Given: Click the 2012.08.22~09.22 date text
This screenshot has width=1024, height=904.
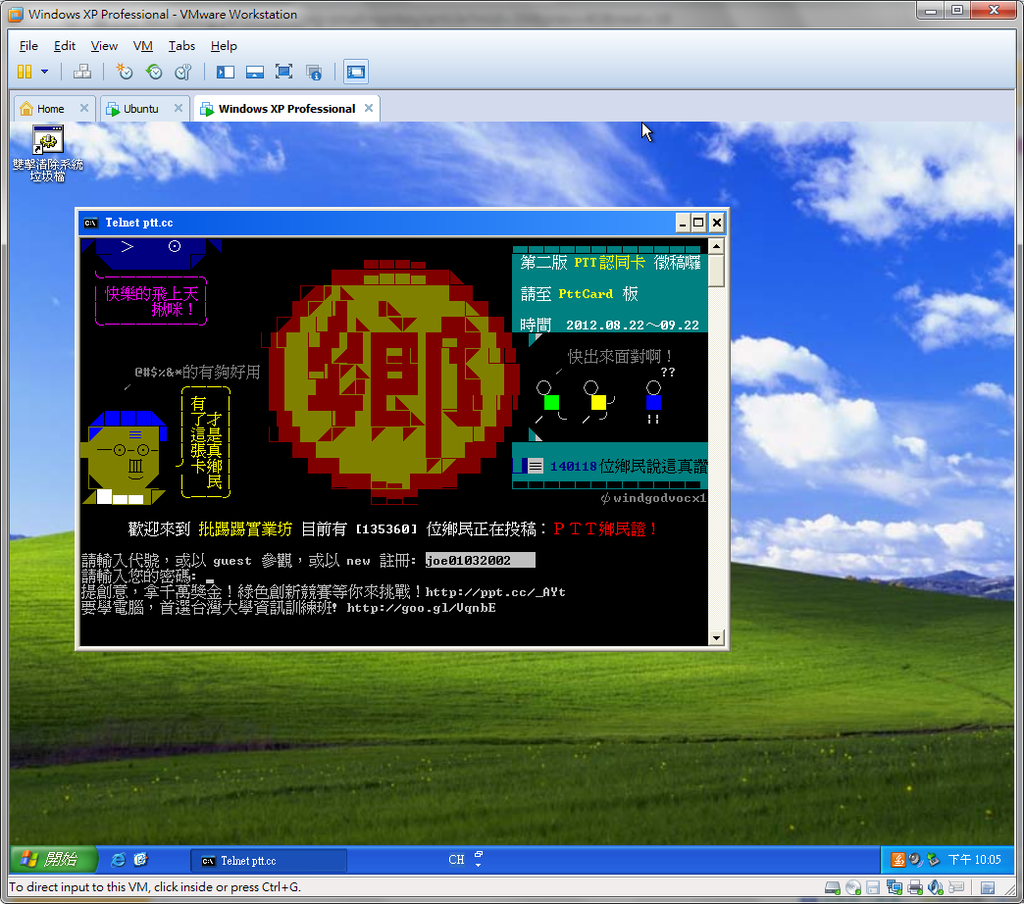Looking at the screenshot, I should coord(632,325).
